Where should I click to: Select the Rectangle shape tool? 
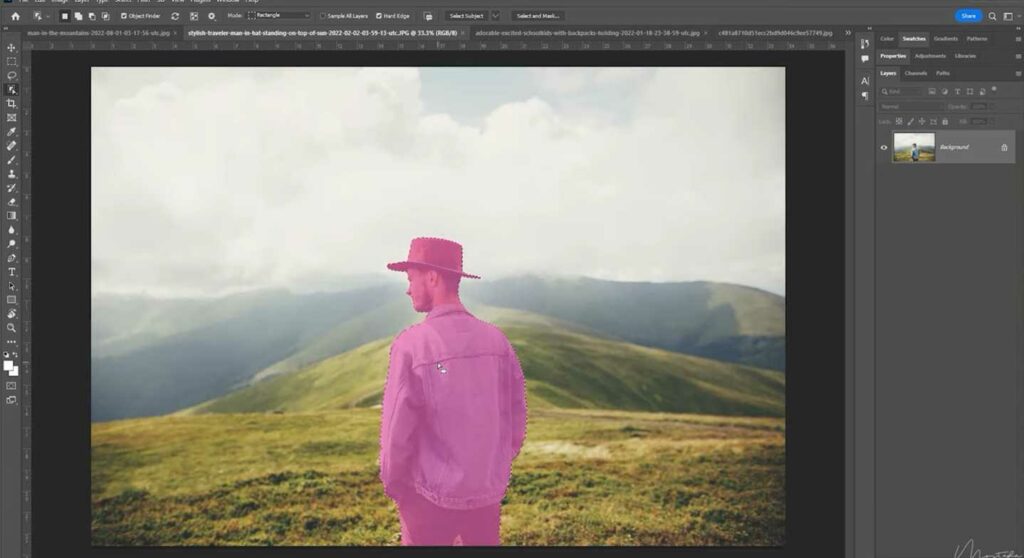(x=11, y=300)
